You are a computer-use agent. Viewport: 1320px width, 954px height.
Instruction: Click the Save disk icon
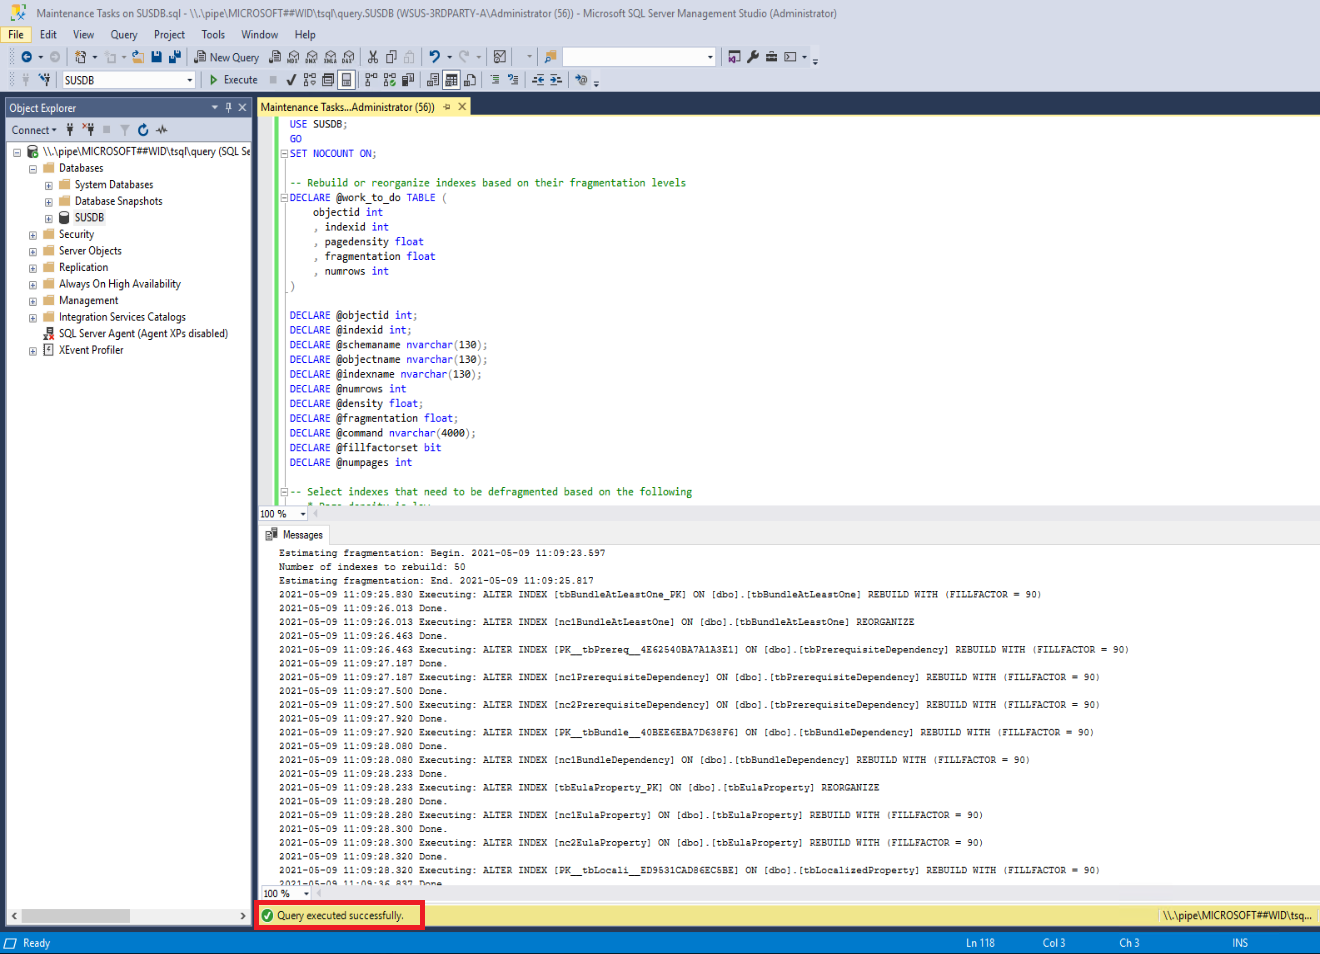point(156,57)
